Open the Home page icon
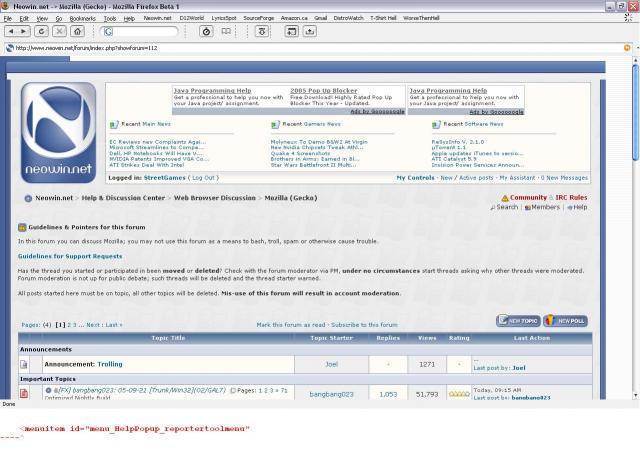 click(x=77, y=31)
